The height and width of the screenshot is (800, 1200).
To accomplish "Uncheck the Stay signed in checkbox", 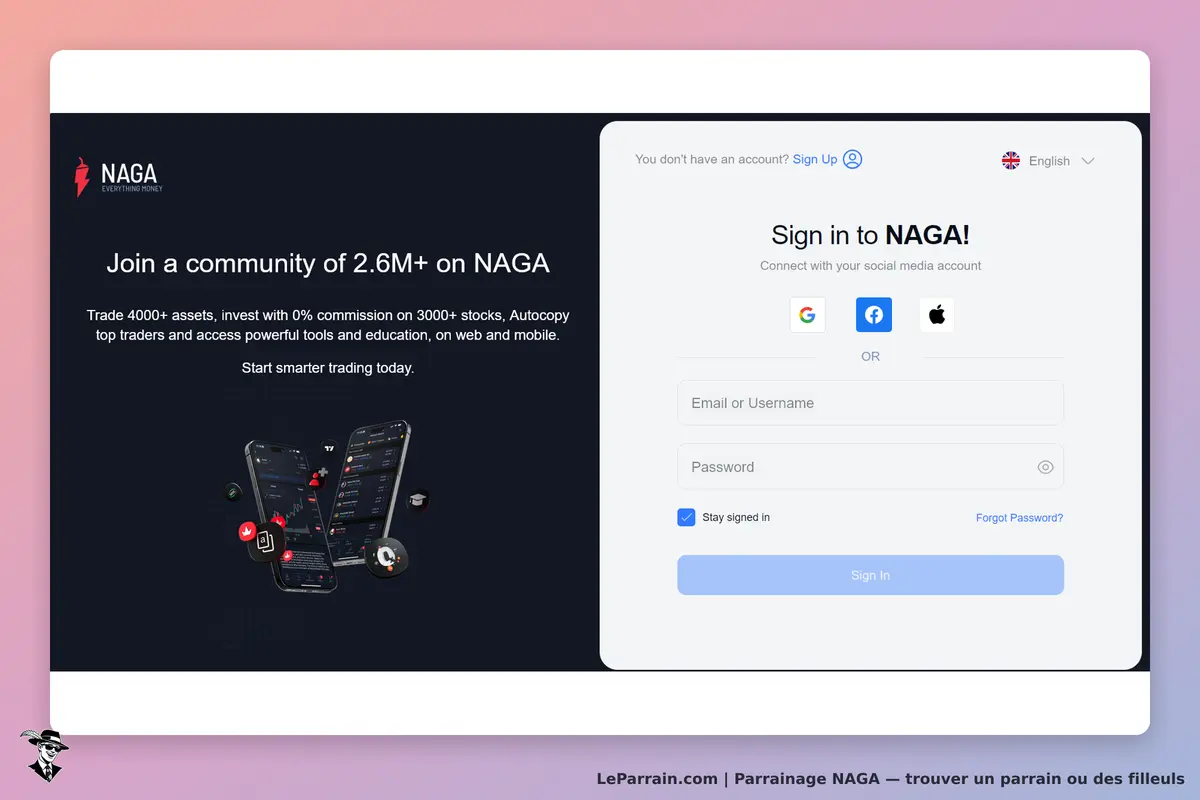I will point(686,517).
